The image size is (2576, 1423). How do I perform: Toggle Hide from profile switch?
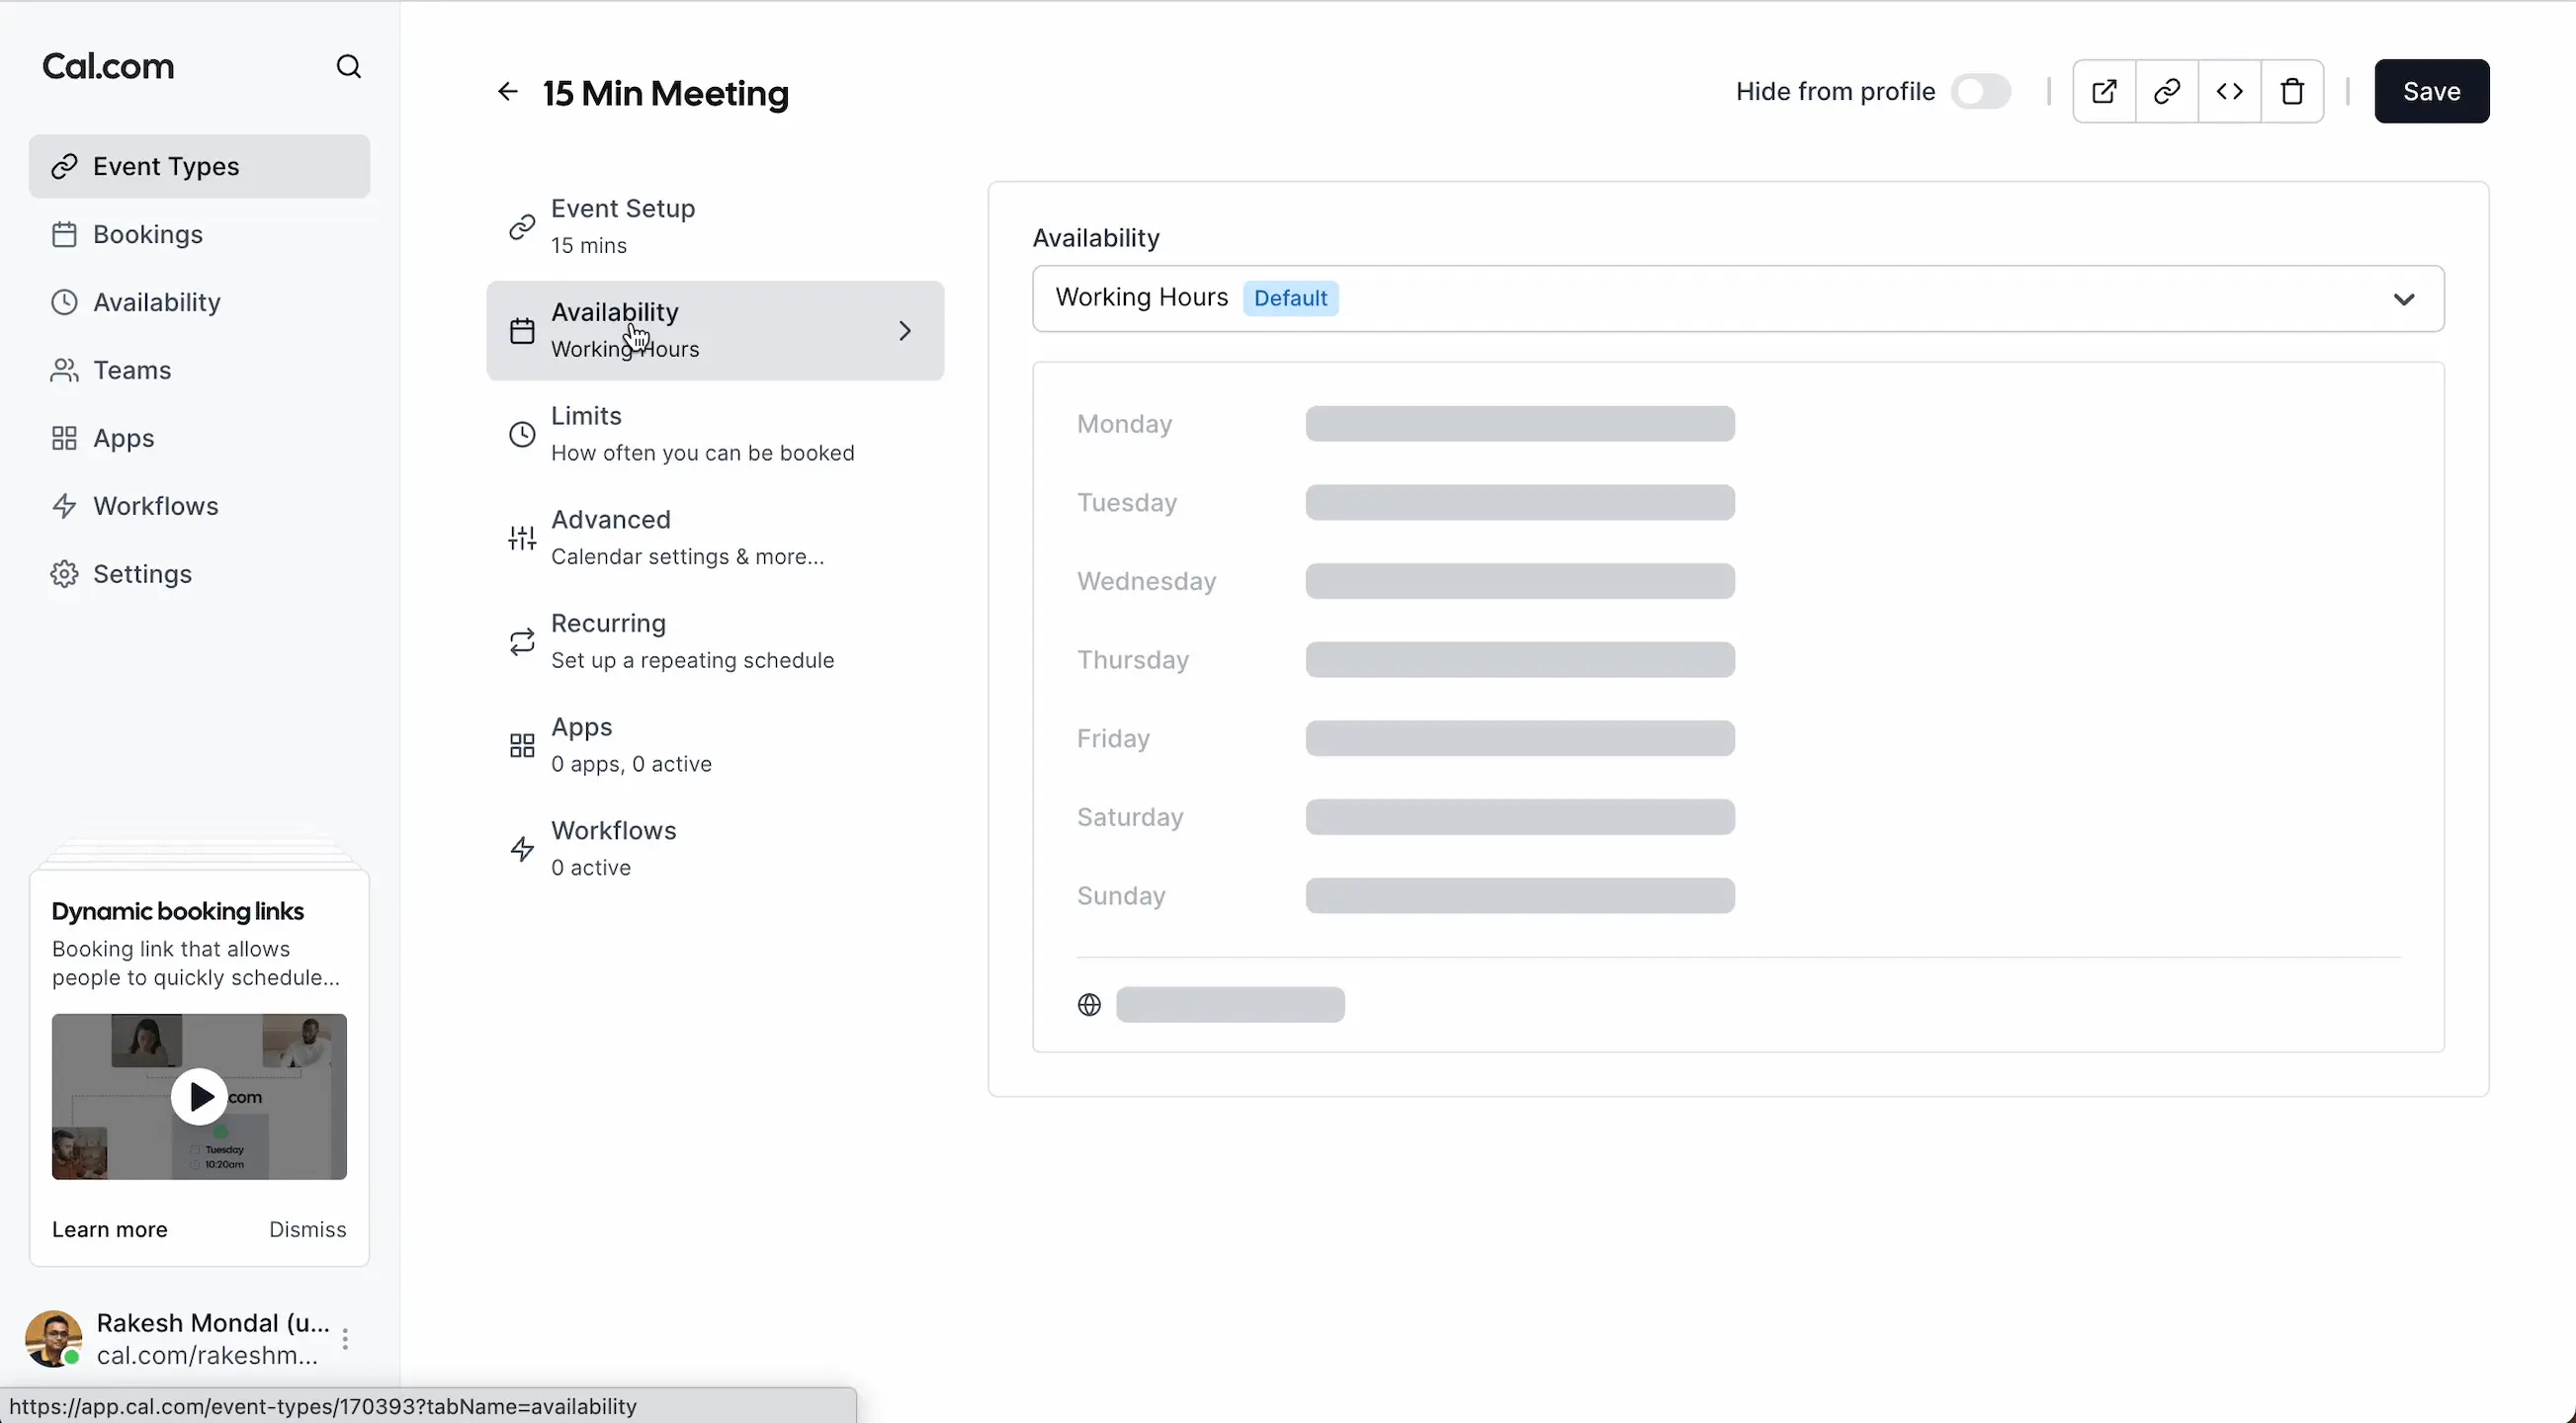[x=1980, y=91]
